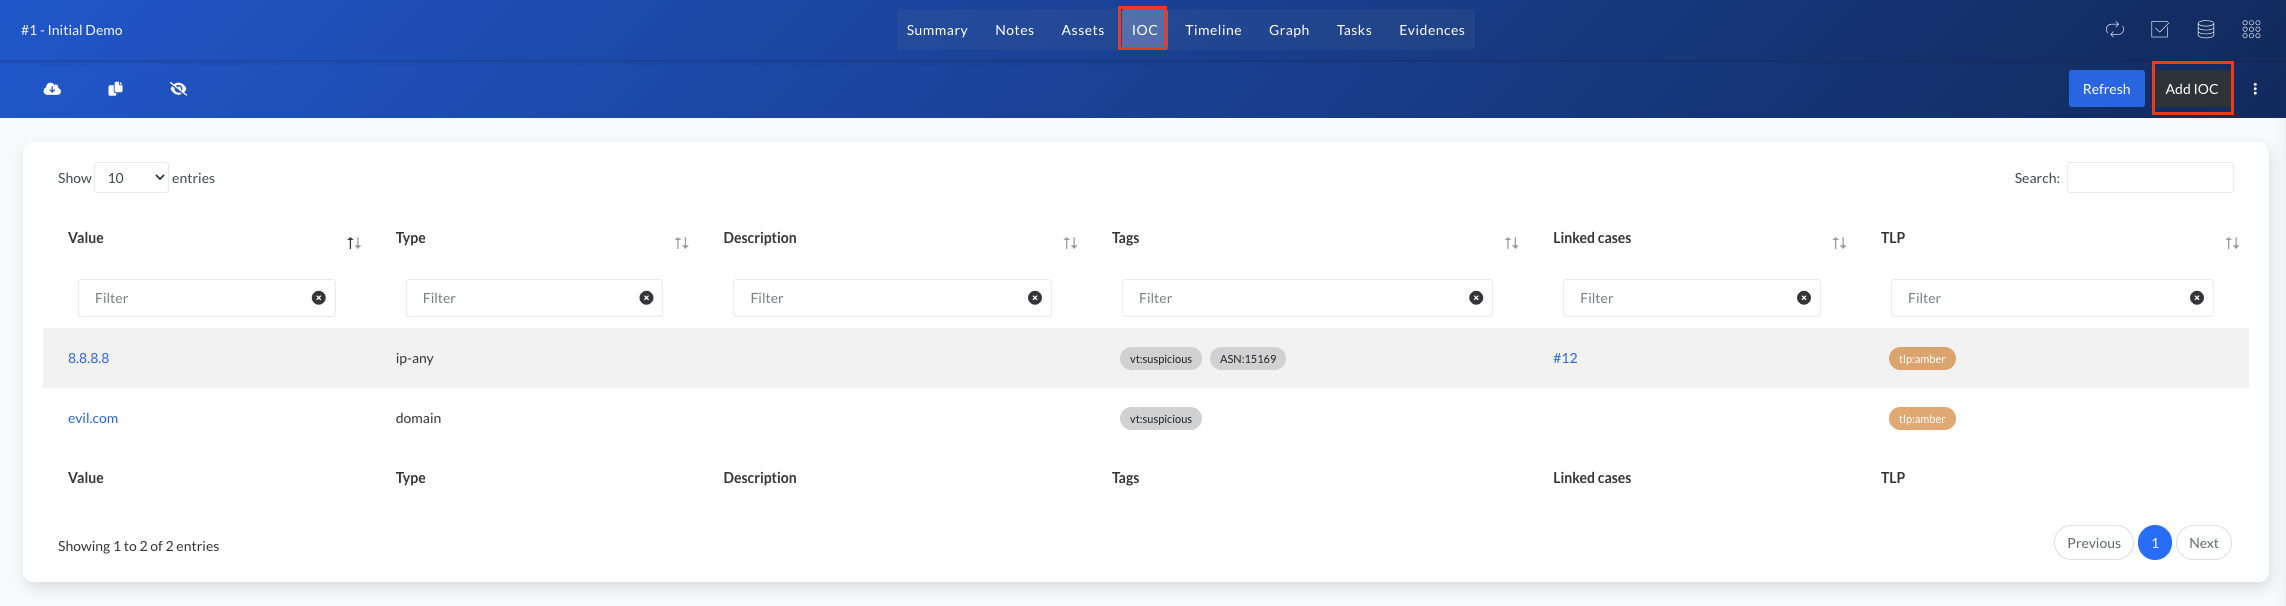Sort table by Value column arrows

pos(354,243)
